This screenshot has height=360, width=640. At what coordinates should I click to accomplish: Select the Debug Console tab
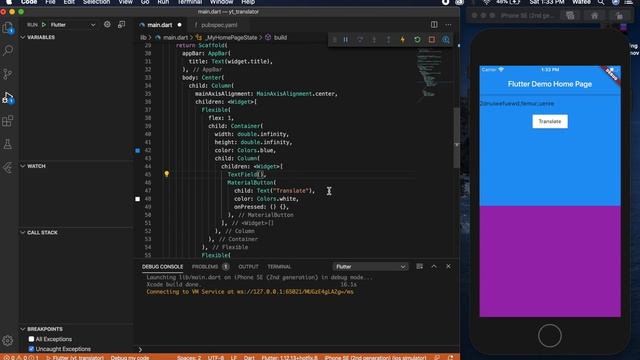click(162, 267)
